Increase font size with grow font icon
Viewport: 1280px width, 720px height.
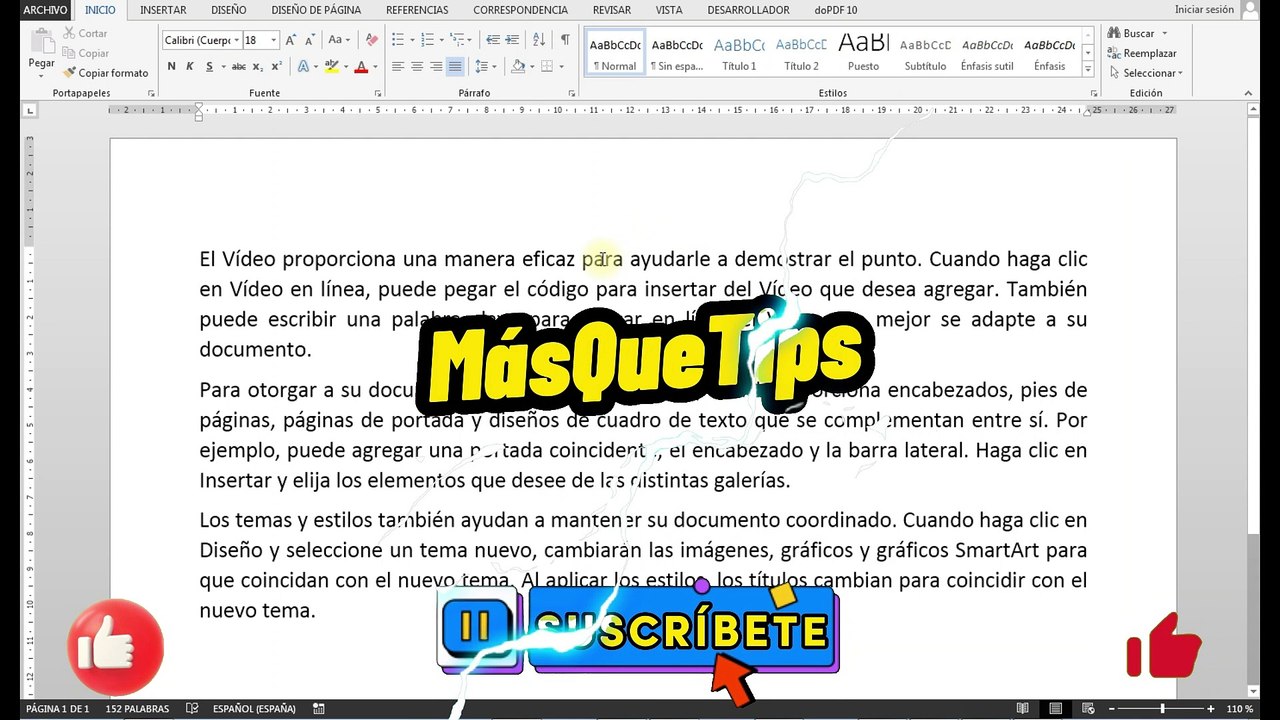(291, 40)
